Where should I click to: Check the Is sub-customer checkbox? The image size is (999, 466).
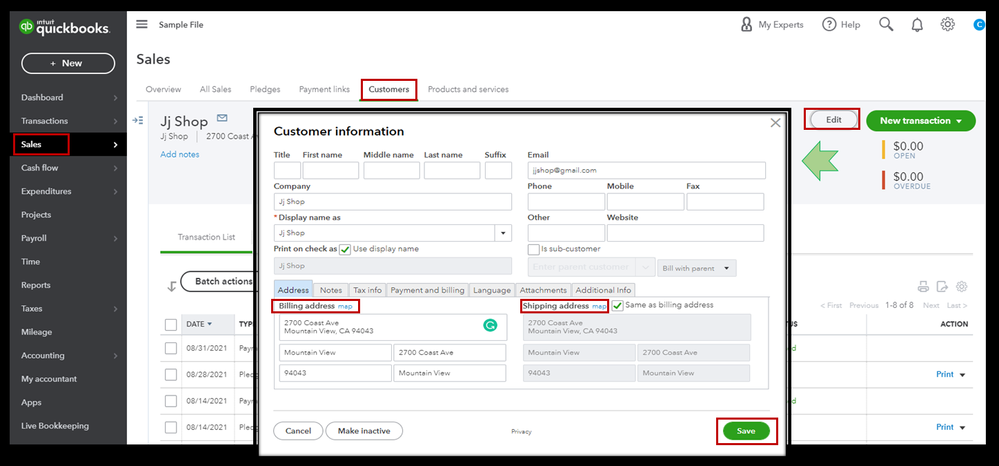pos(533,249)
